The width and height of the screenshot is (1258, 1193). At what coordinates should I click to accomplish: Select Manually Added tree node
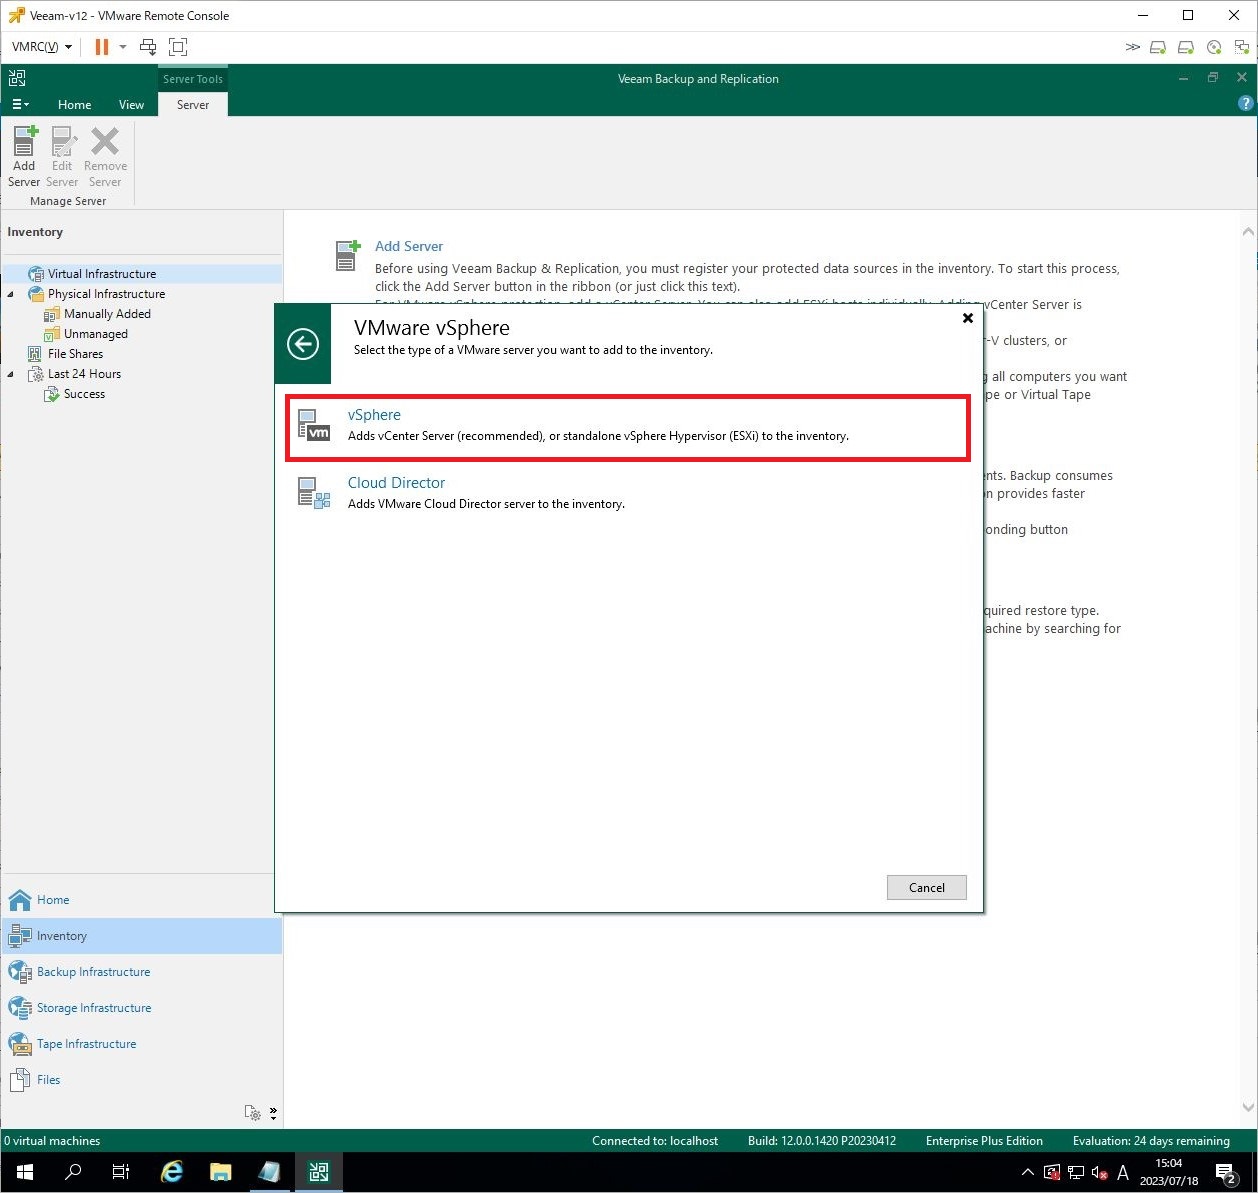pyautogui.click(x=107, y=313)
